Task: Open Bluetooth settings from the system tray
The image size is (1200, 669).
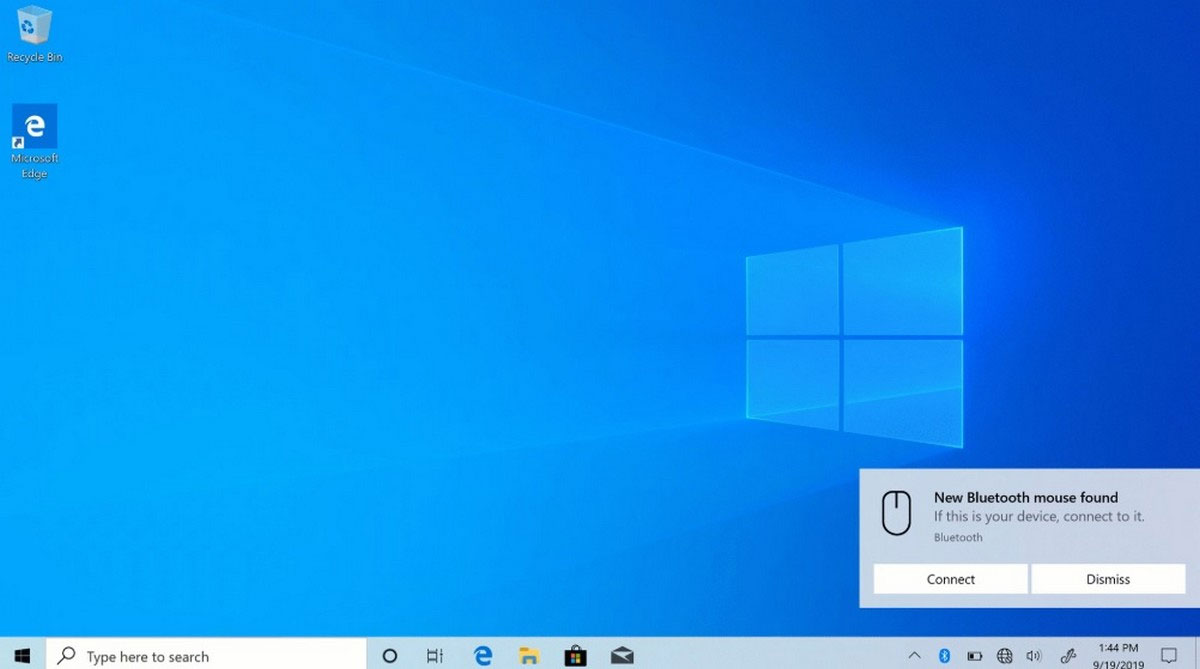Action: pos(944,656)
